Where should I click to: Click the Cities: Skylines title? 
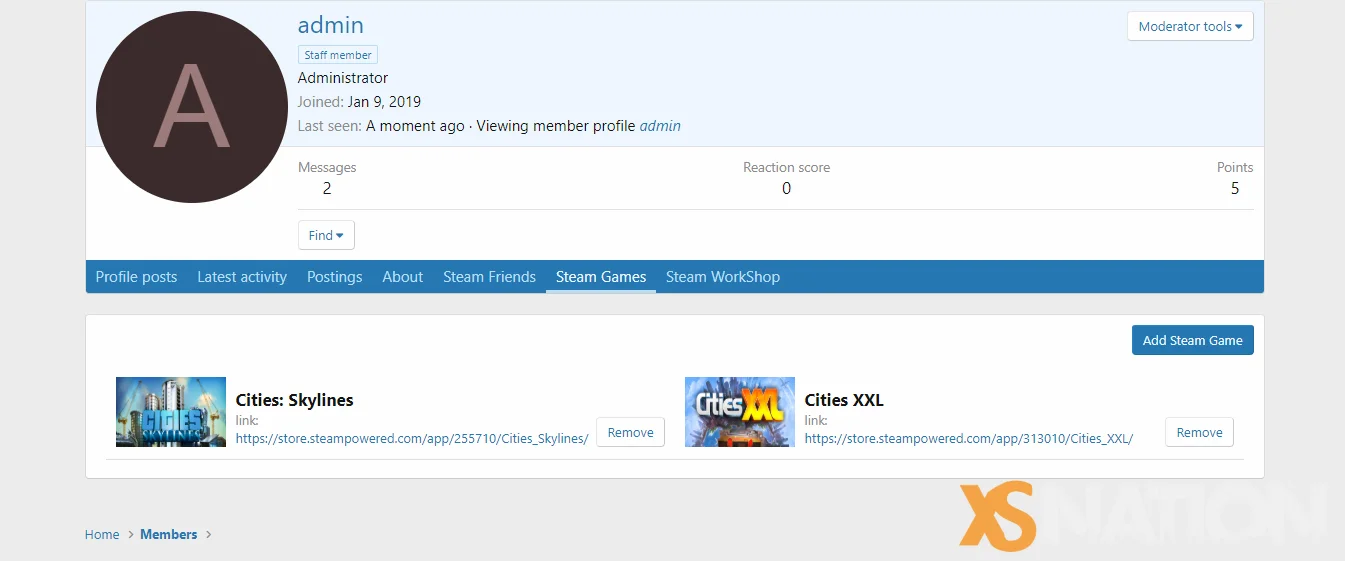coord(295,400)
